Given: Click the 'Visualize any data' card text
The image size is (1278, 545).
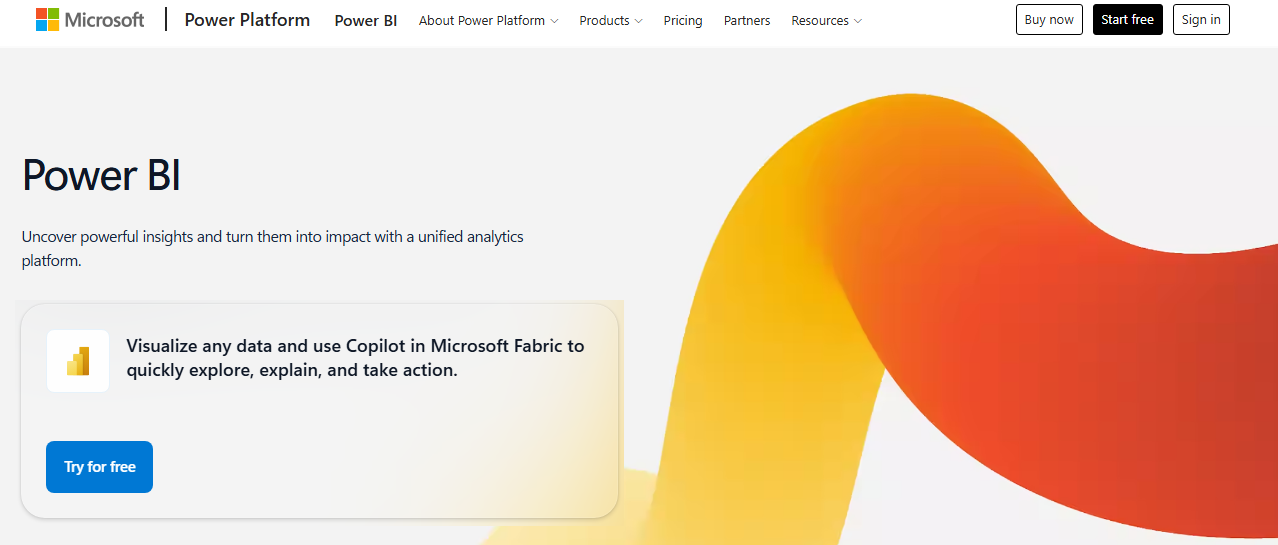Looking at the screenshot, I should pyautogui.click(x=355, y=358).
